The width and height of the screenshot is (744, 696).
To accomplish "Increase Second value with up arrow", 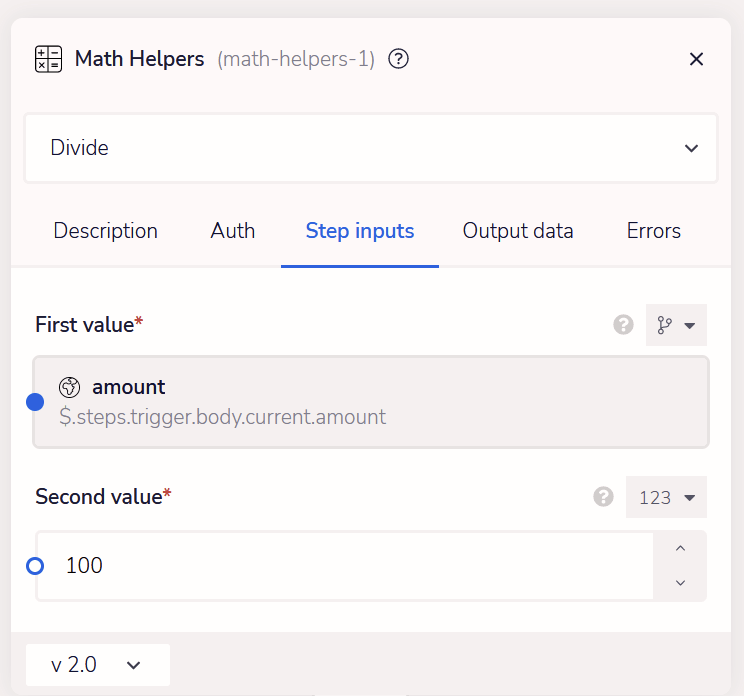I will point(680,548).
